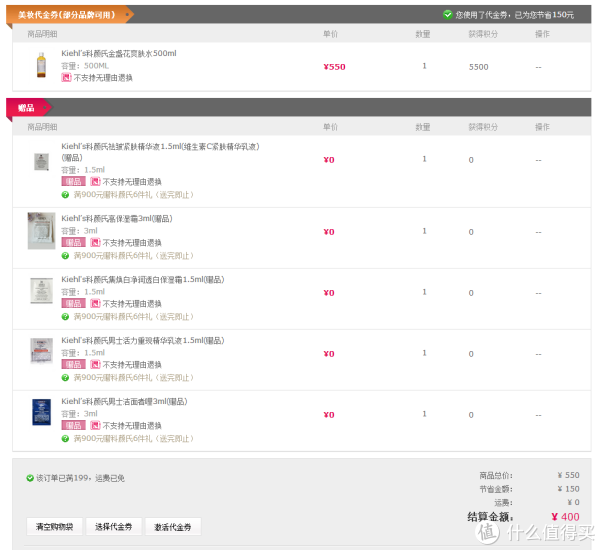
Task: Click the 满900元赠科颜氏6件礼 promo under 男士洁面者喱
Action: point(134,439)
